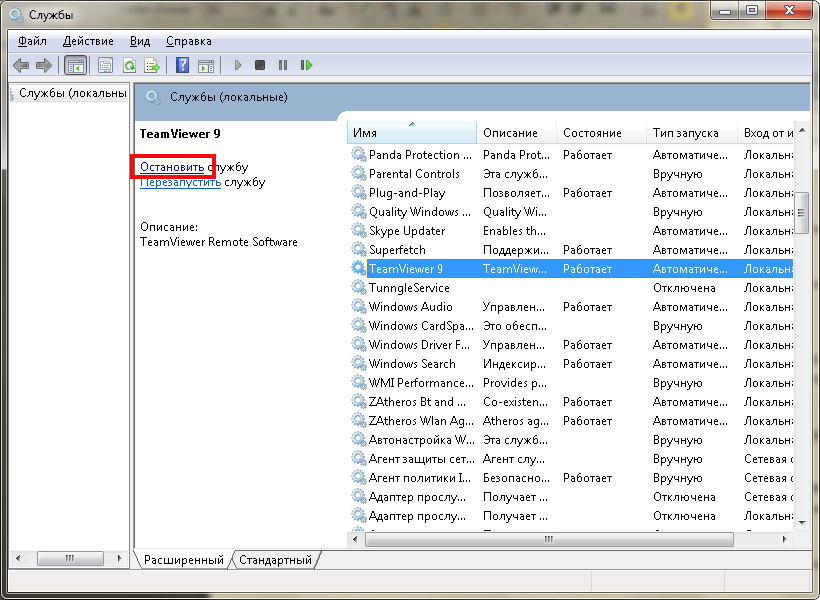
Task: Click the show/hide console tree toolbar icon
Action: (x=74, y=65)
